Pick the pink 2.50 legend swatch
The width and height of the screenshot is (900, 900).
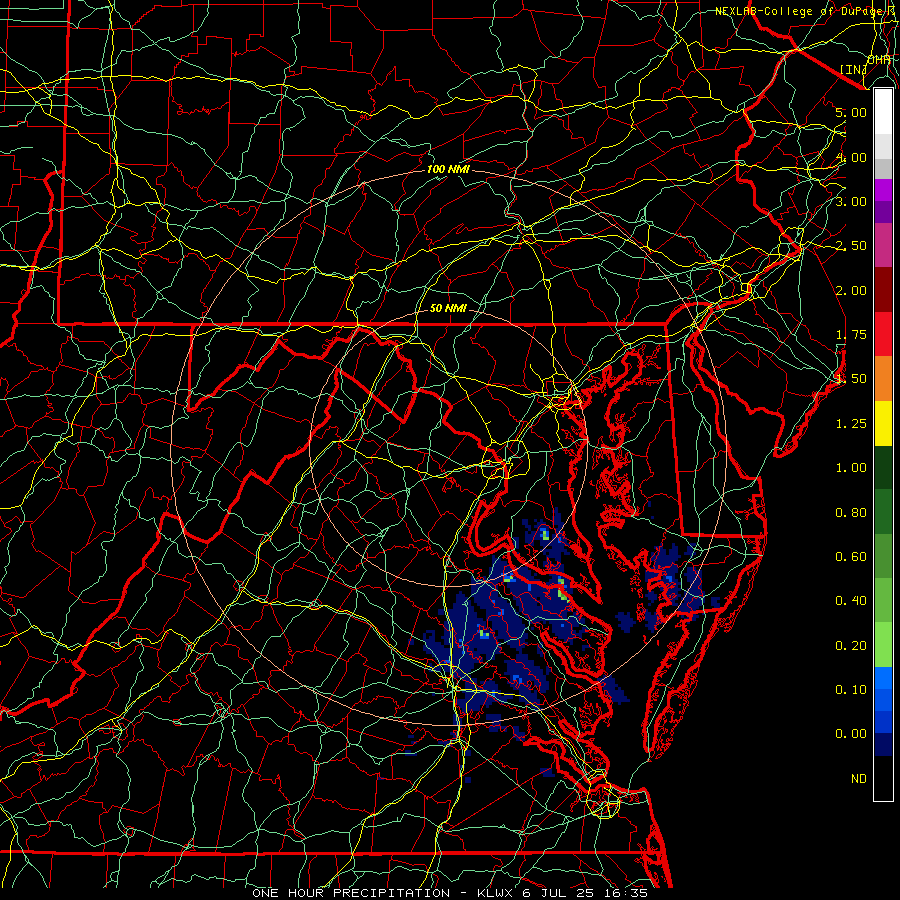(x=883, y=246)
